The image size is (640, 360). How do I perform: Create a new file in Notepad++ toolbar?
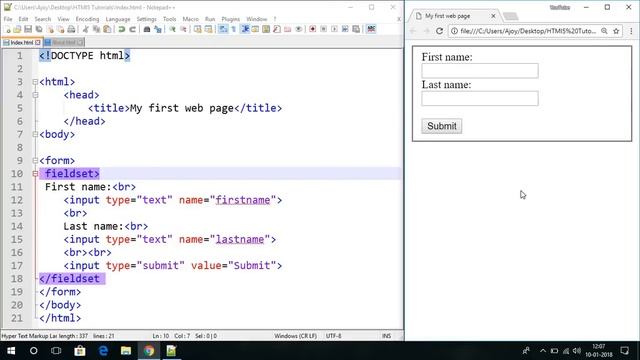(x=7, y=29)
